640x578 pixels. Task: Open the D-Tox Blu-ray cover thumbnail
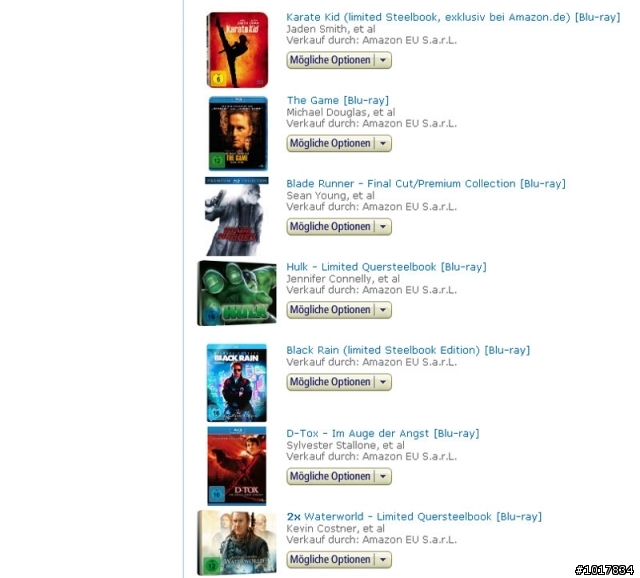pos(237,466)
